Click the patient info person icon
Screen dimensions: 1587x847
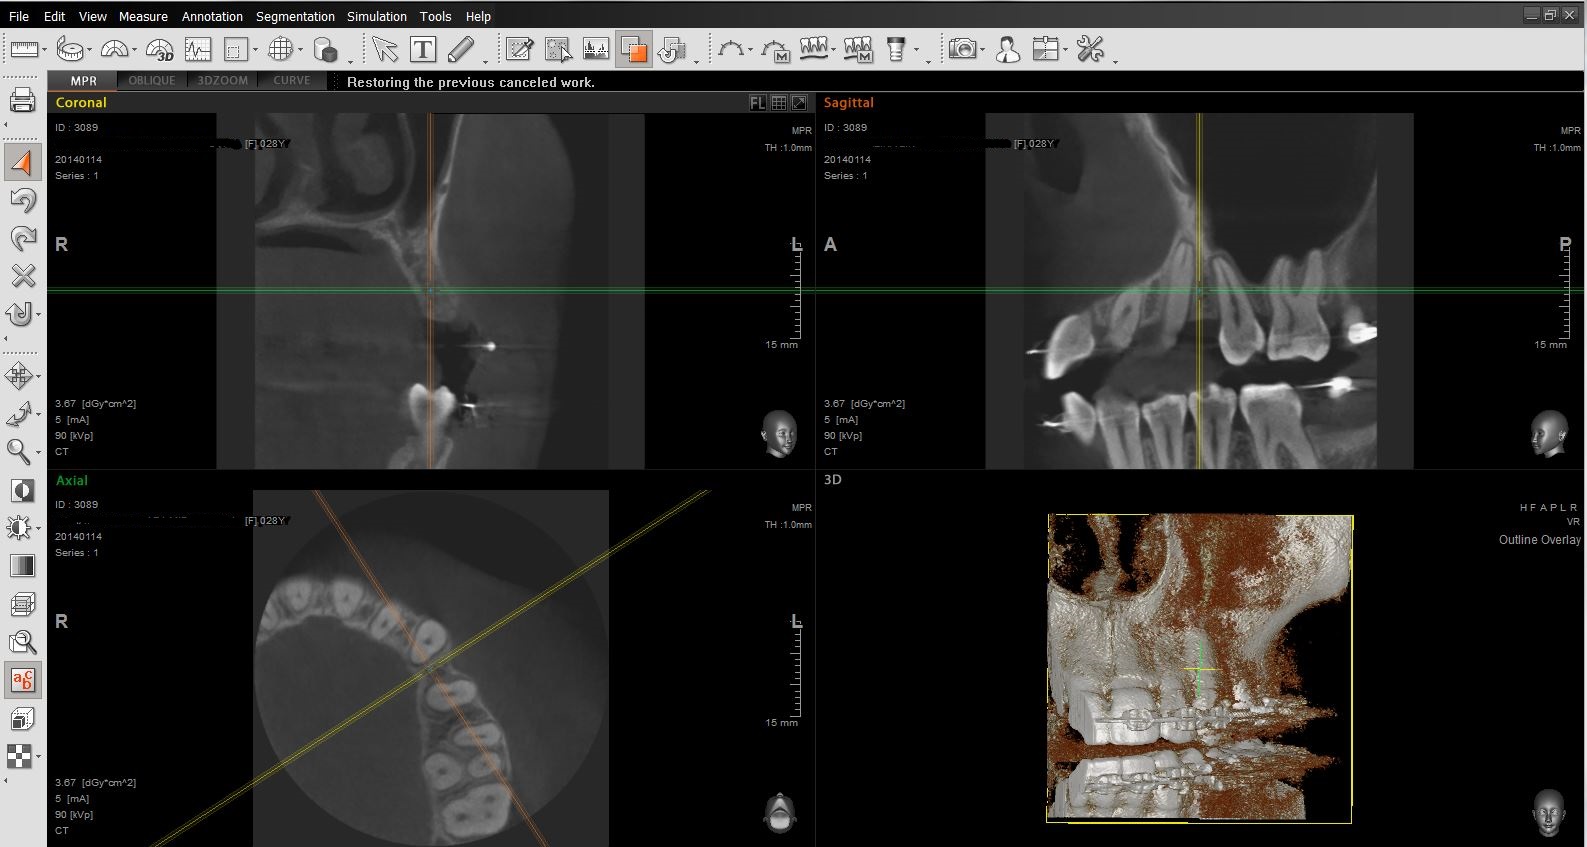click(x=1007, y=49)
